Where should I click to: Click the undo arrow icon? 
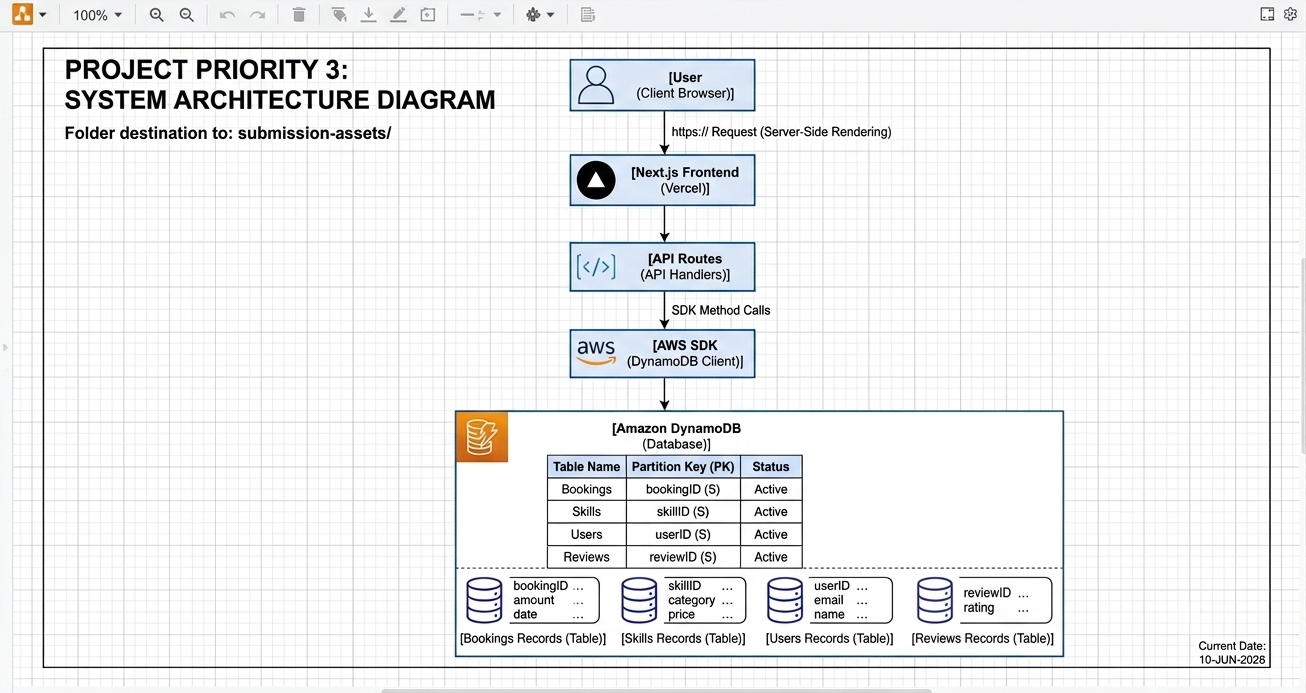click(227, 15)
